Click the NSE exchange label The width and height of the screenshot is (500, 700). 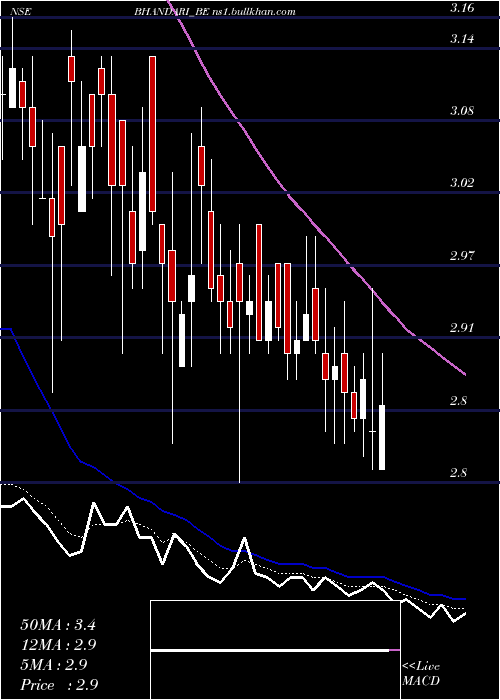(22, 12)
